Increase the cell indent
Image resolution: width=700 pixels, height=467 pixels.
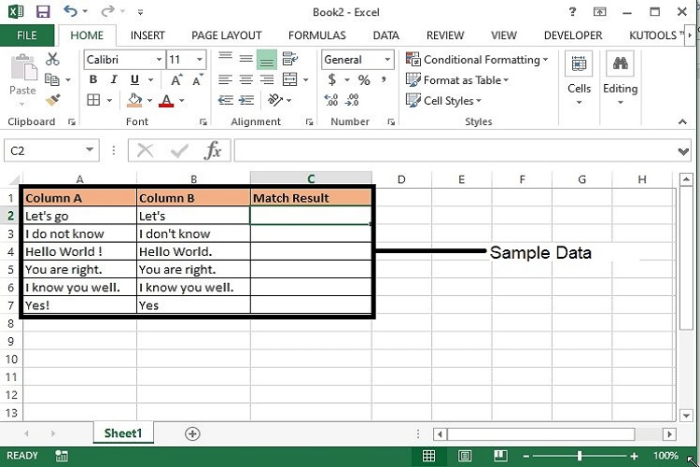[x=246, y=100]
